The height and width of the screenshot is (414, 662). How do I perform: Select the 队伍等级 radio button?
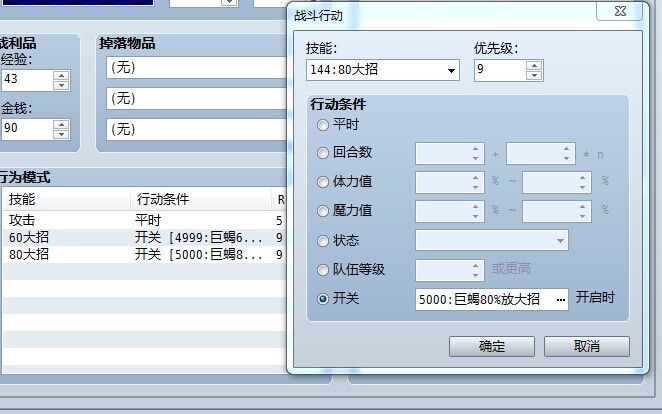[x=323, y=270]
